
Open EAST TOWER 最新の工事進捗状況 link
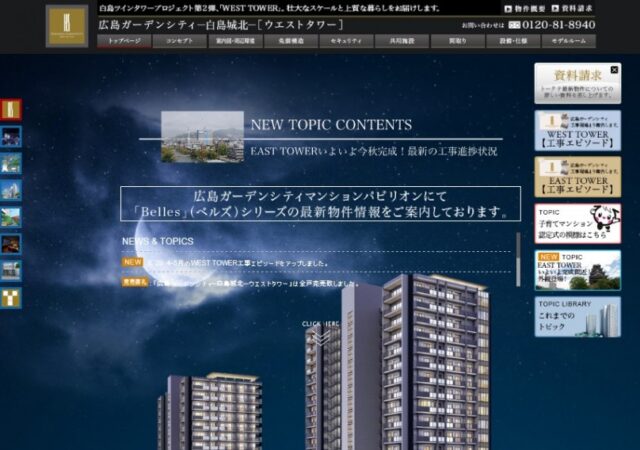373,151
